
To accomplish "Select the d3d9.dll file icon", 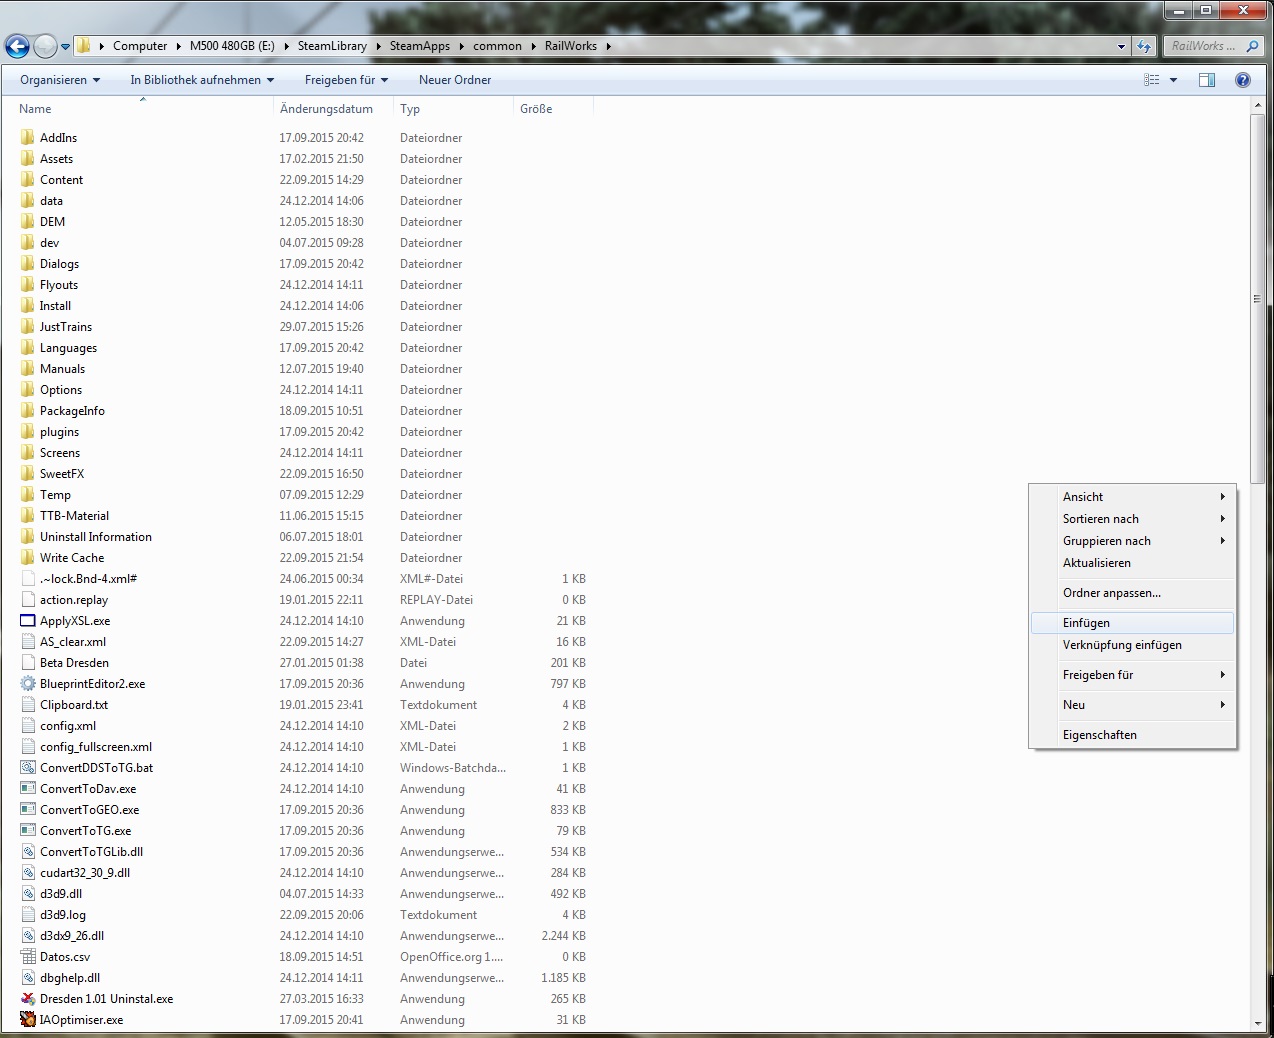I will [x=27, y=894].
